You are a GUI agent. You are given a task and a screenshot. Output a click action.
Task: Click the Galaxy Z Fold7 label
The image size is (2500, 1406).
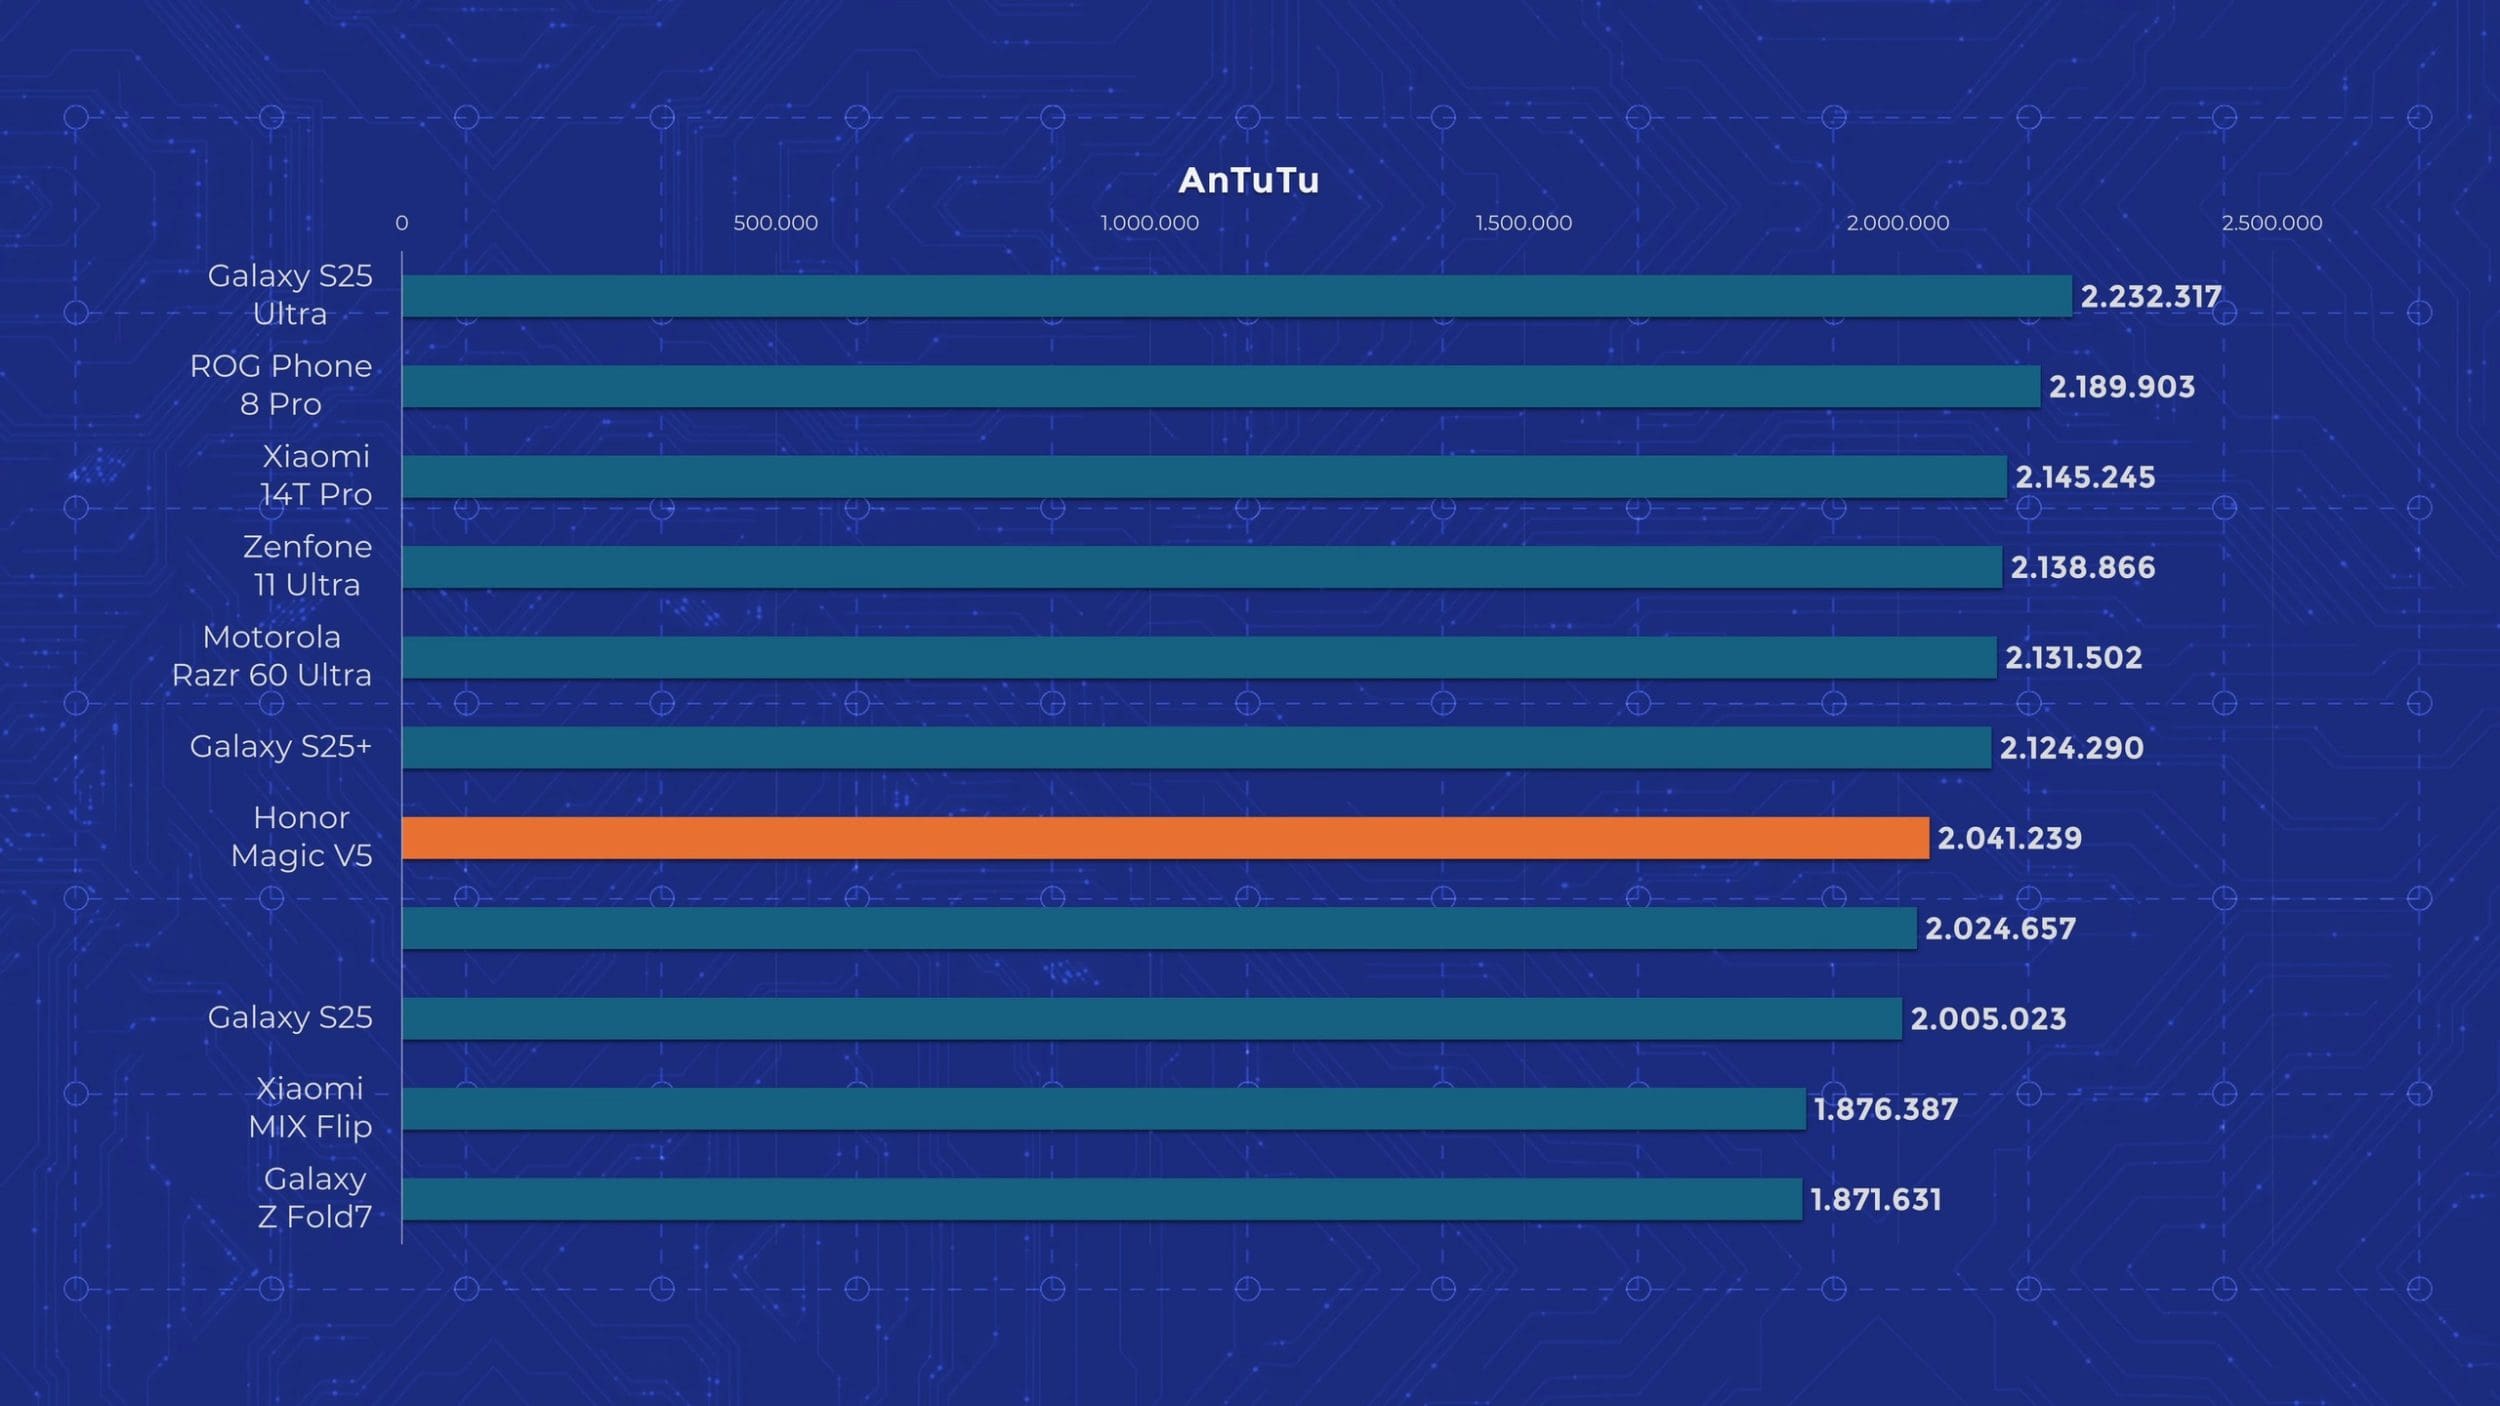pos(315,1198)
